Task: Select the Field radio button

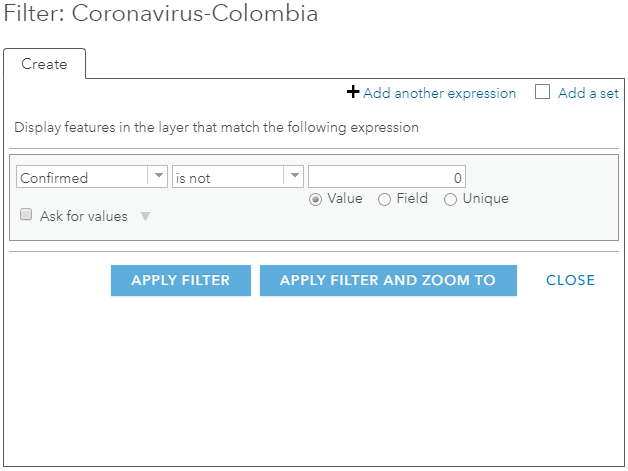Action: click(384, 199)
